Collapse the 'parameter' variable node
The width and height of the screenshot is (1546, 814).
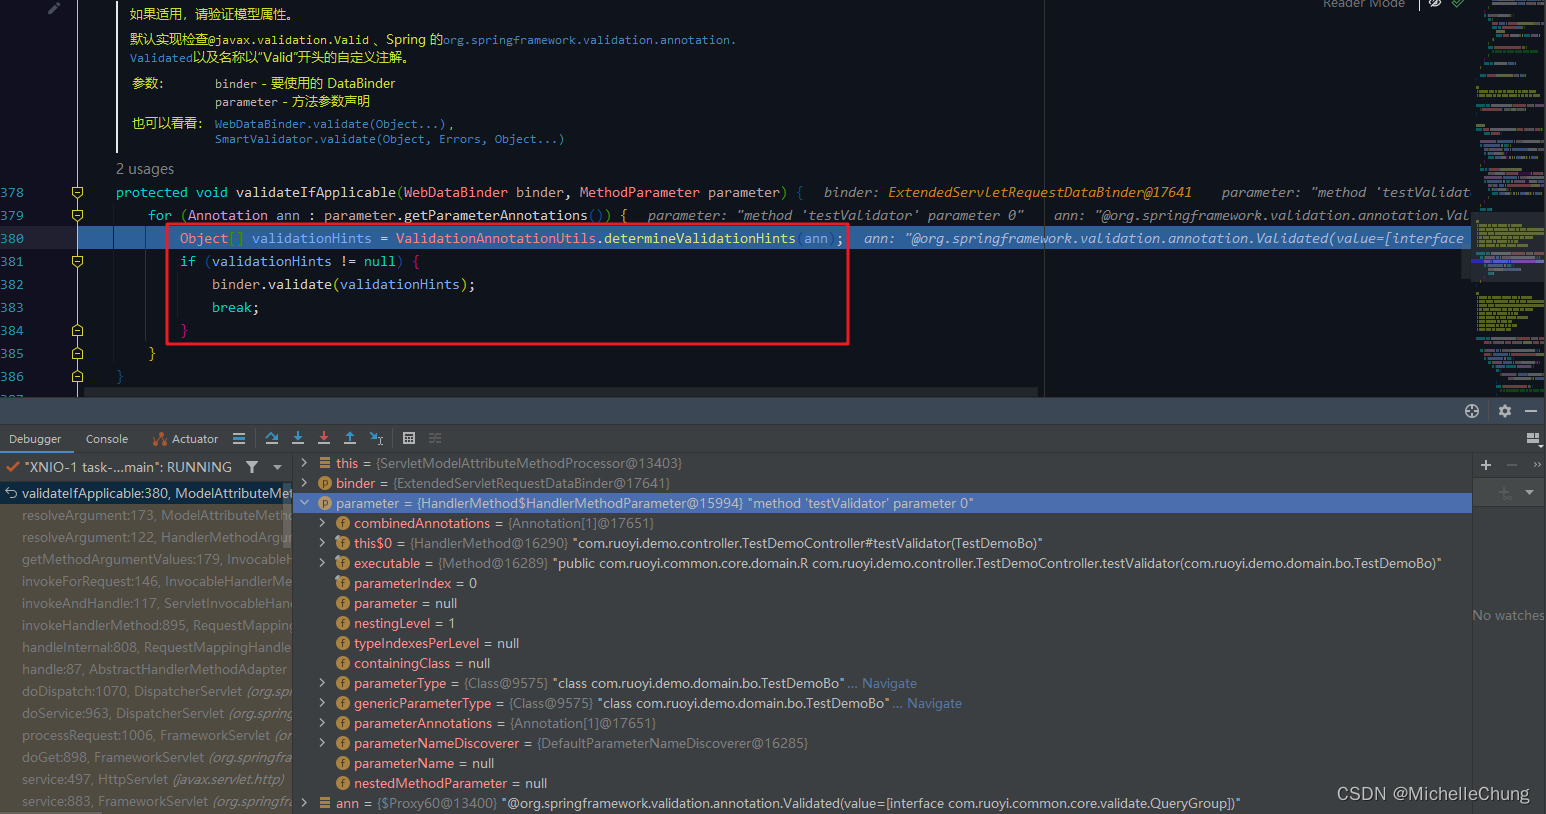coord(305,503)
